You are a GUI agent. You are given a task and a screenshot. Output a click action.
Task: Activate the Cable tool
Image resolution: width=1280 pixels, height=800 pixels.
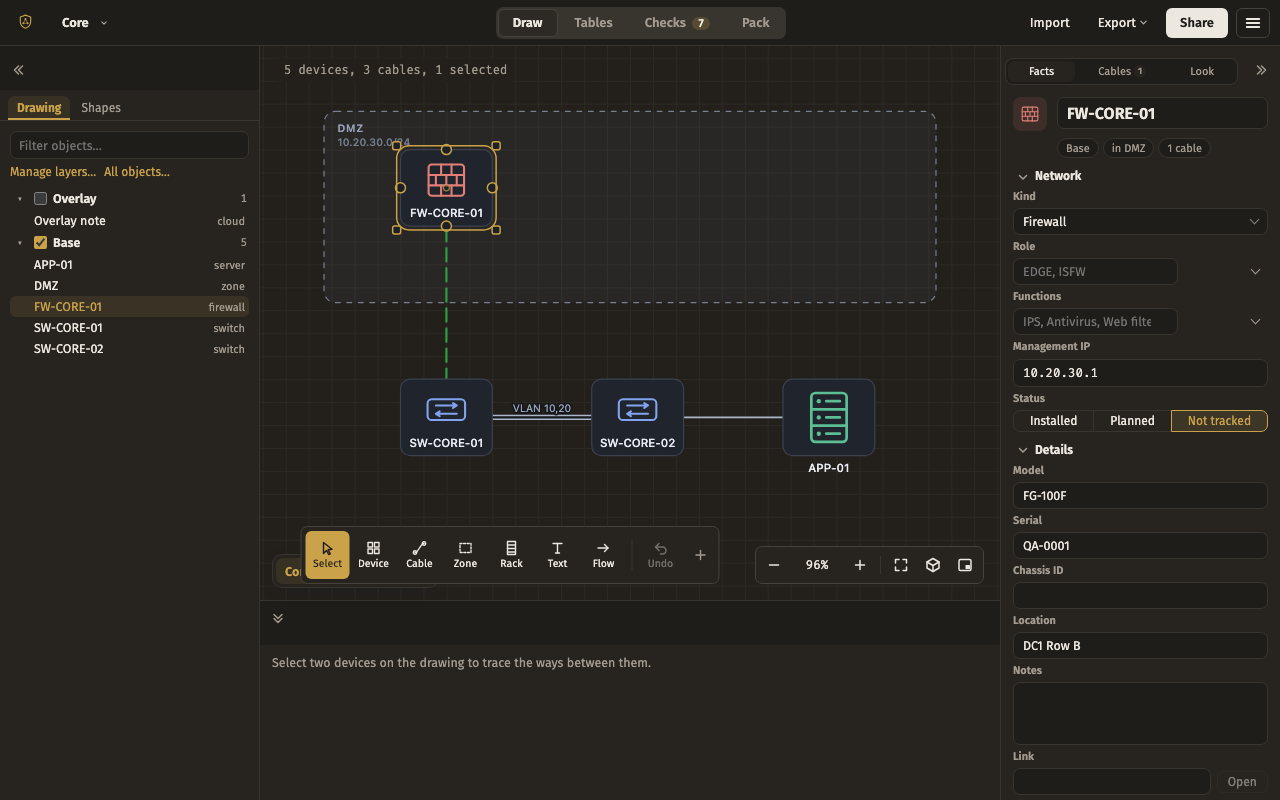click(419, 555)
